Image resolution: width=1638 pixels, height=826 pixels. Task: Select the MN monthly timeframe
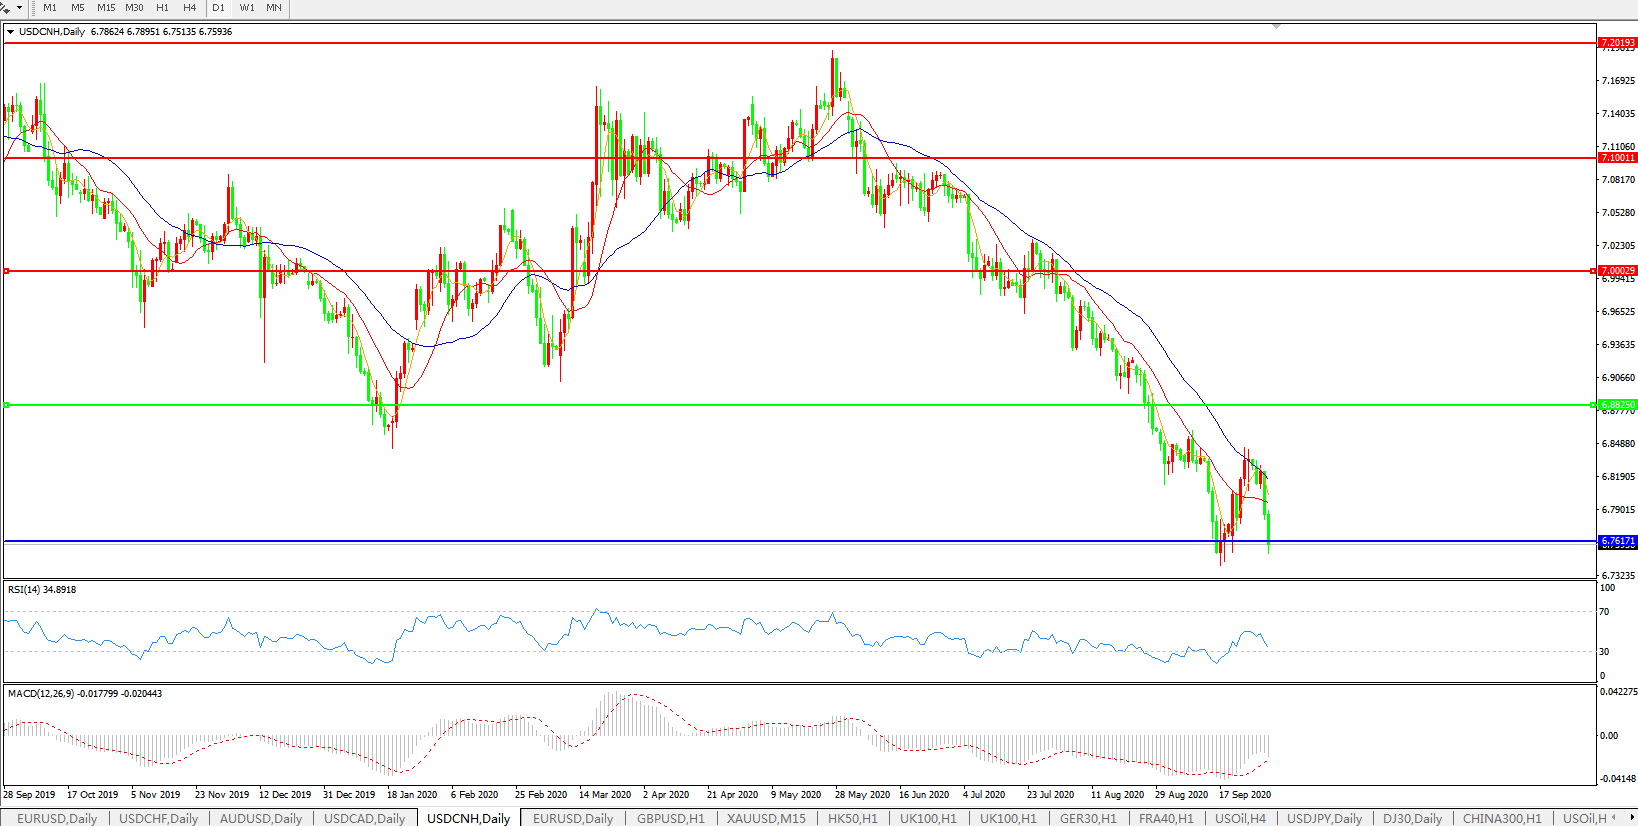click(273, 8)
